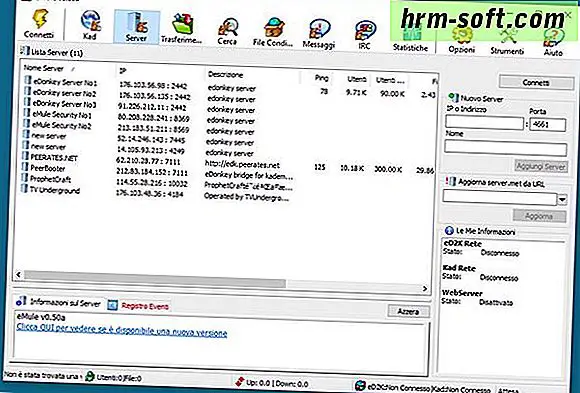Image resolution: width=580 pixels, height=393 pixels.
Task: Select the eMule Security No2 row
Action: [61, 125]
